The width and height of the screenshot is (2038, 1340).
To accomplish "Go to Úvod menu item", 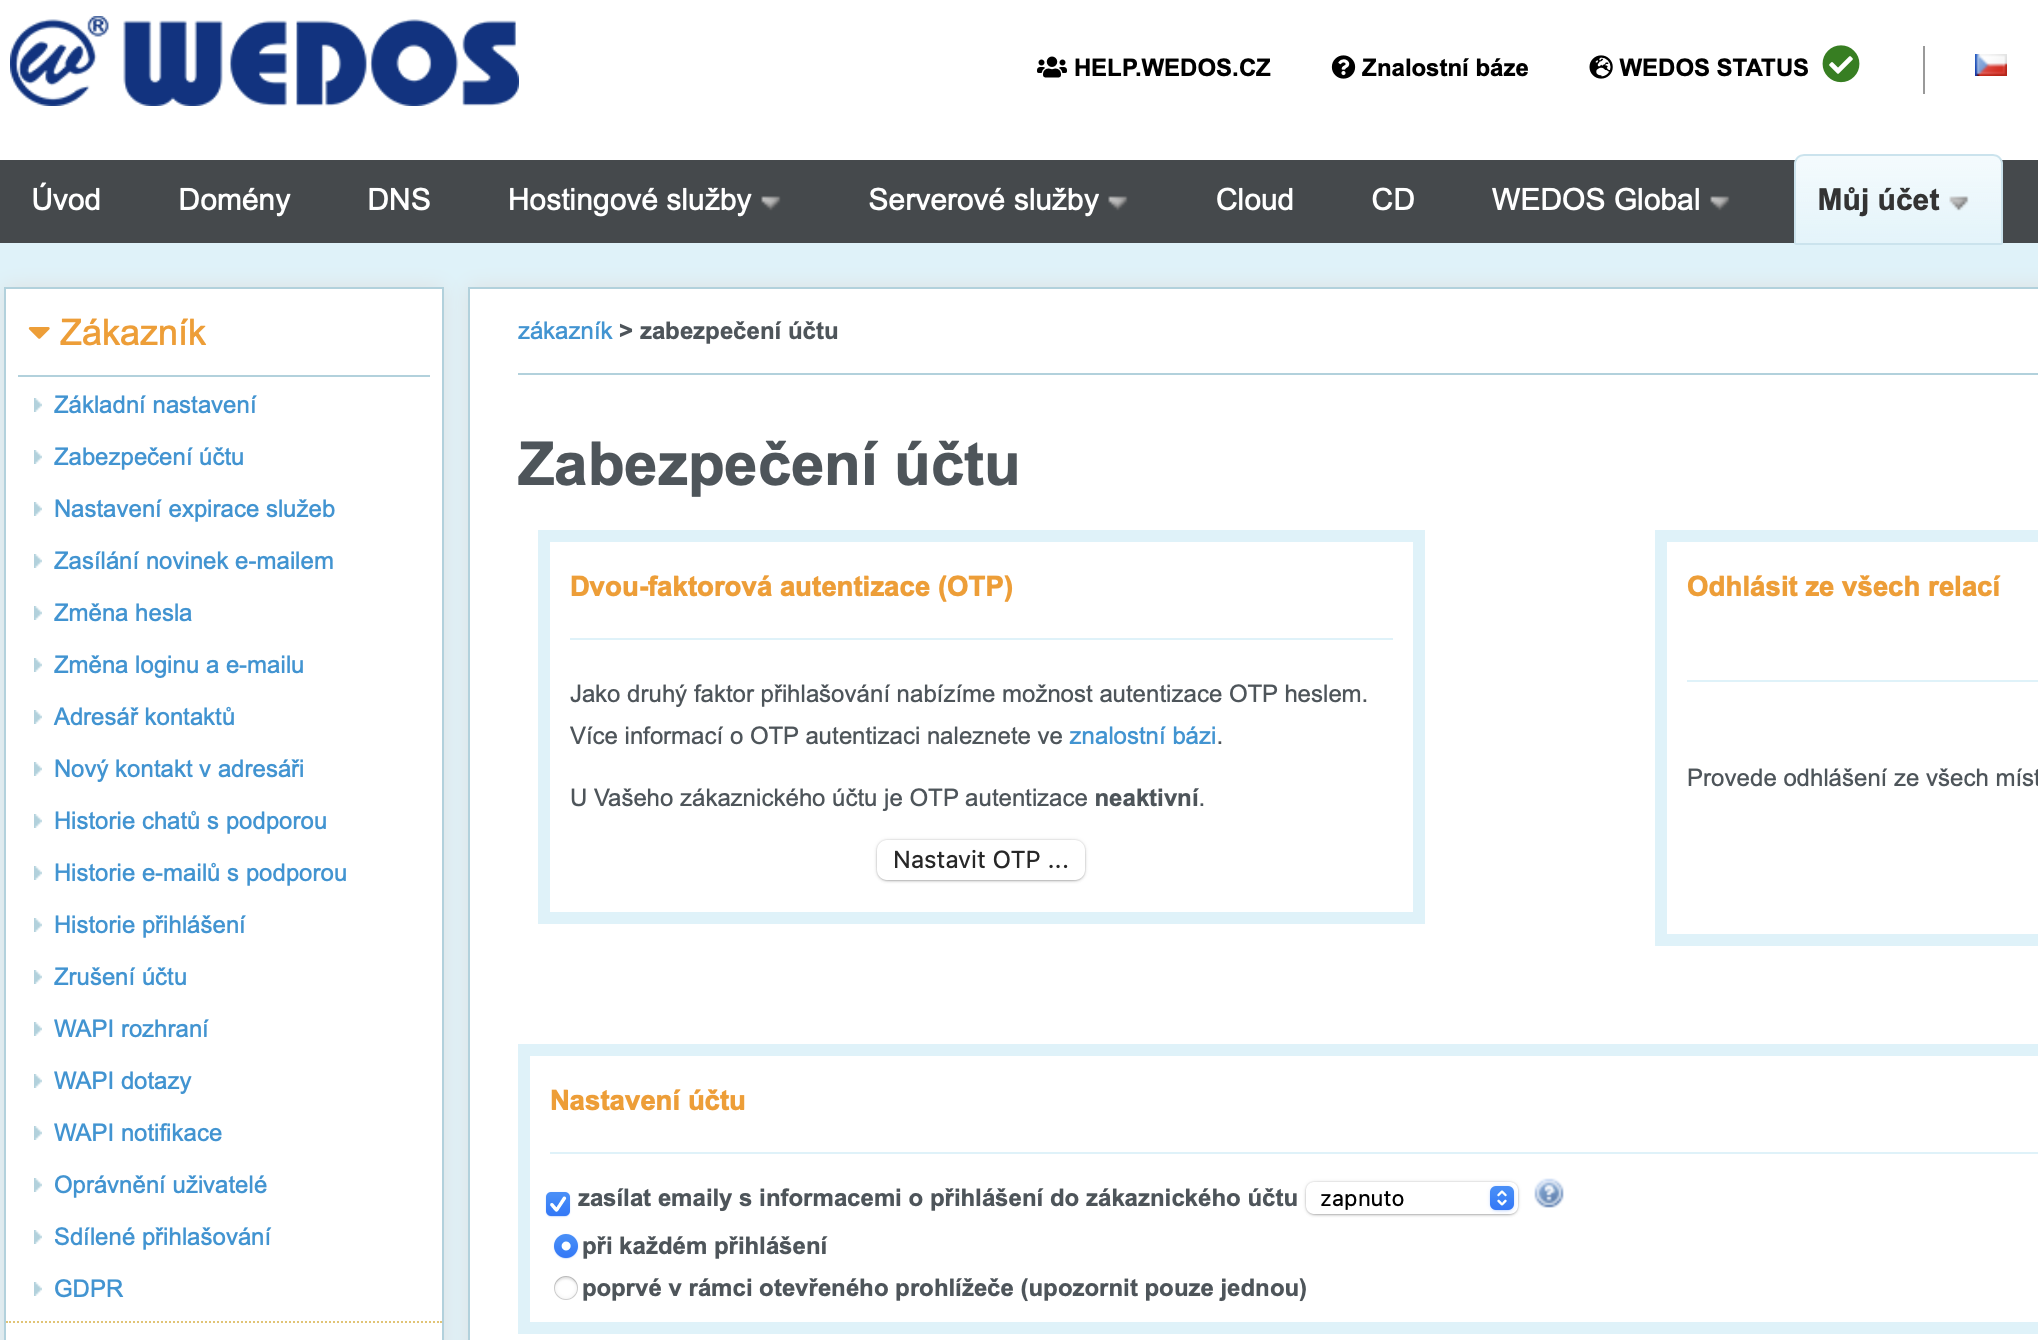I will pos(66,200).
